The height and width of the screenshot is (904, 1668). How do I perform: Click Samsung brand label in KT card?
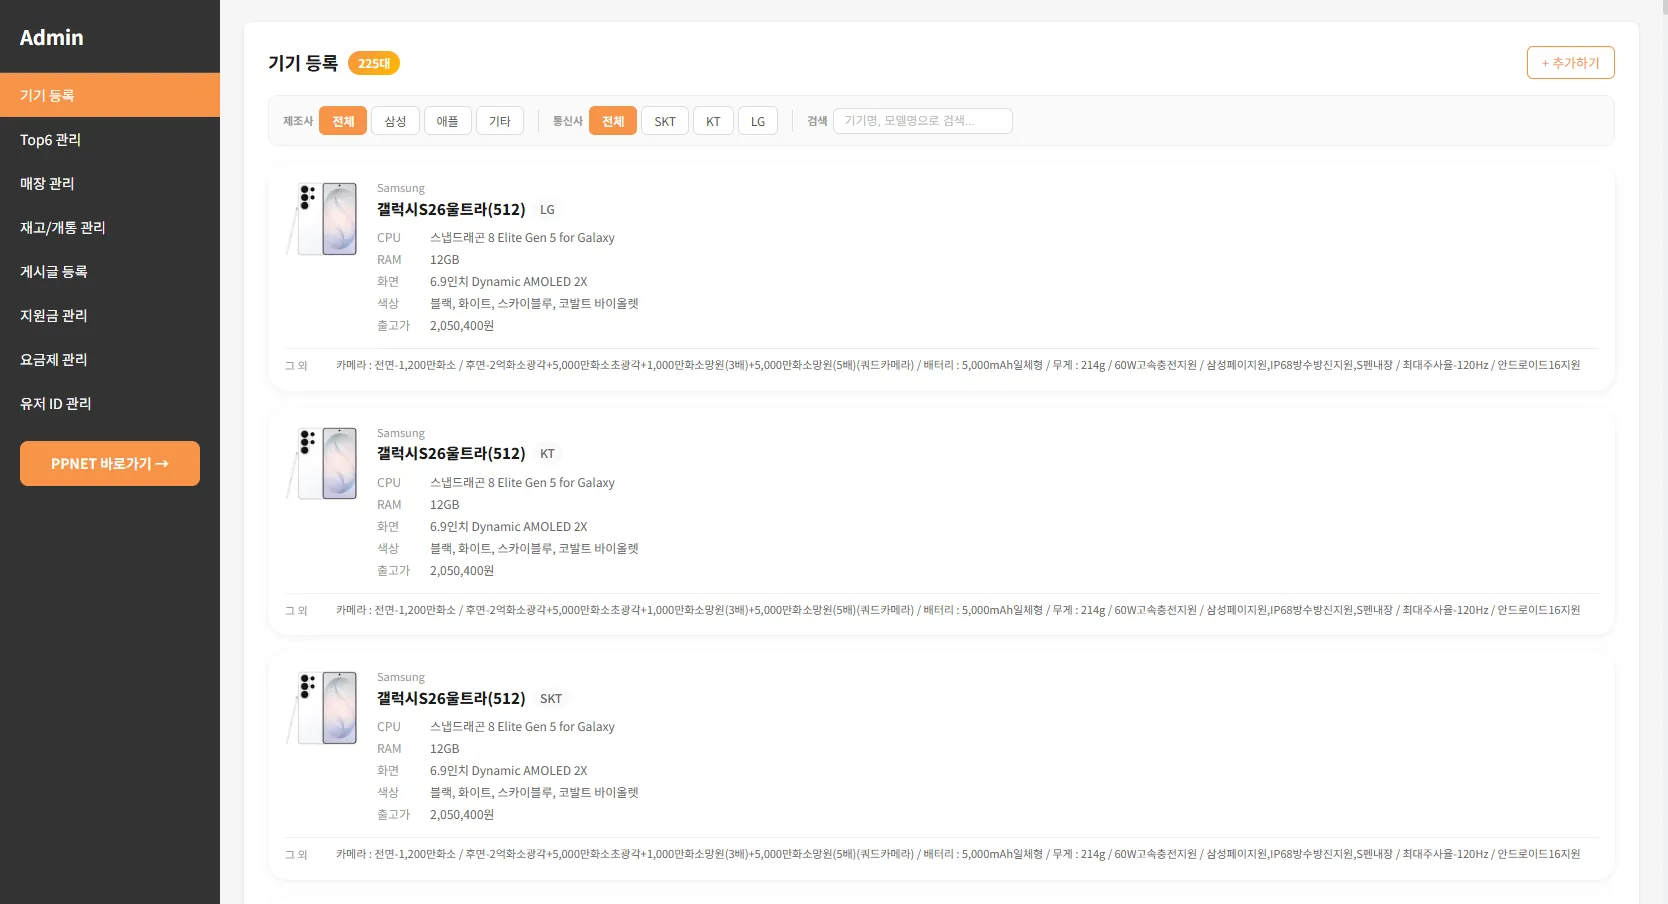coord(401,433)
